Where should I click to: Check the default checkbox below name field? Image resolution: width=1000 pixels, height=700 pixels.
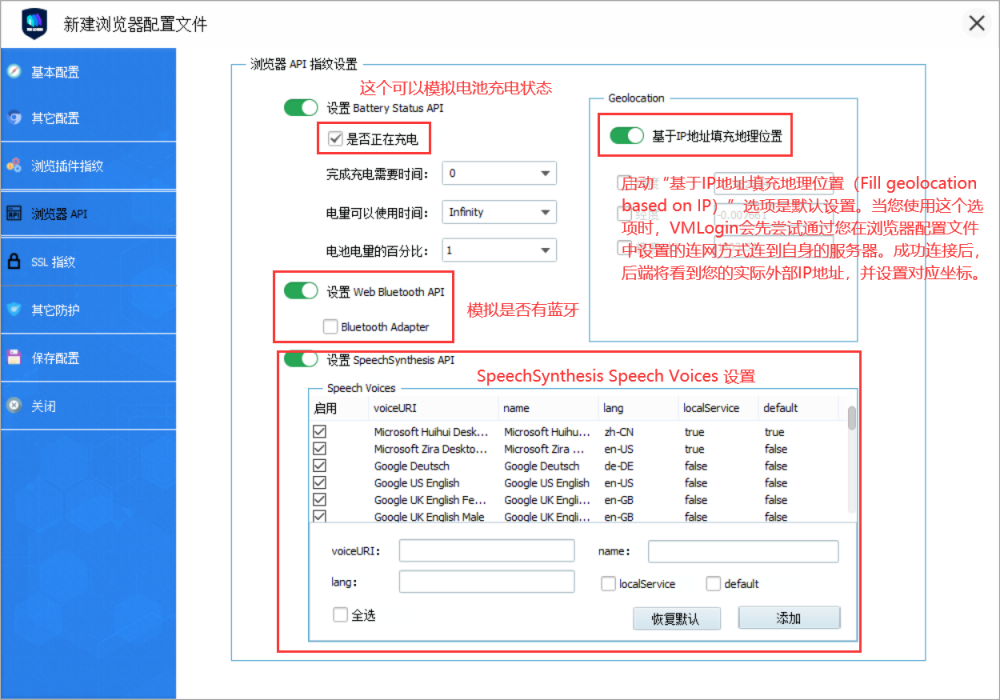714,583
